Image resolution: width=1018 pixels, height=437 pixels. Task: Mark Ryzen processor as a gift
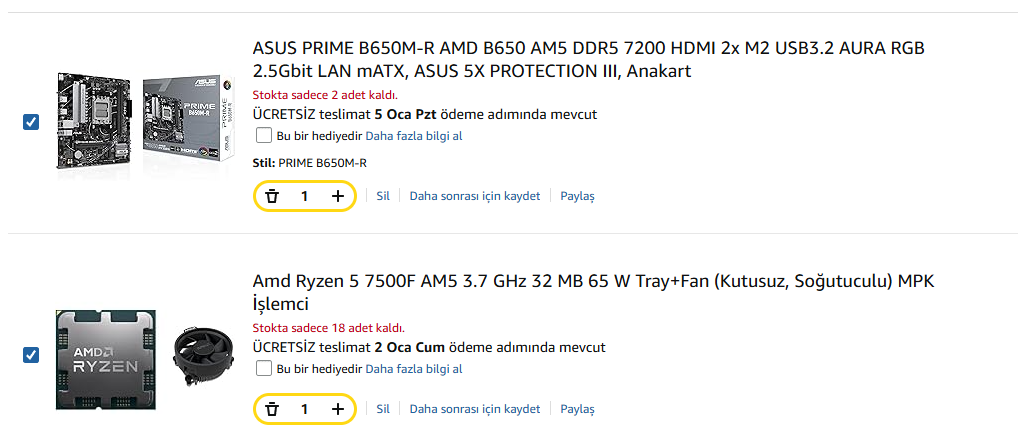[264, 369]
